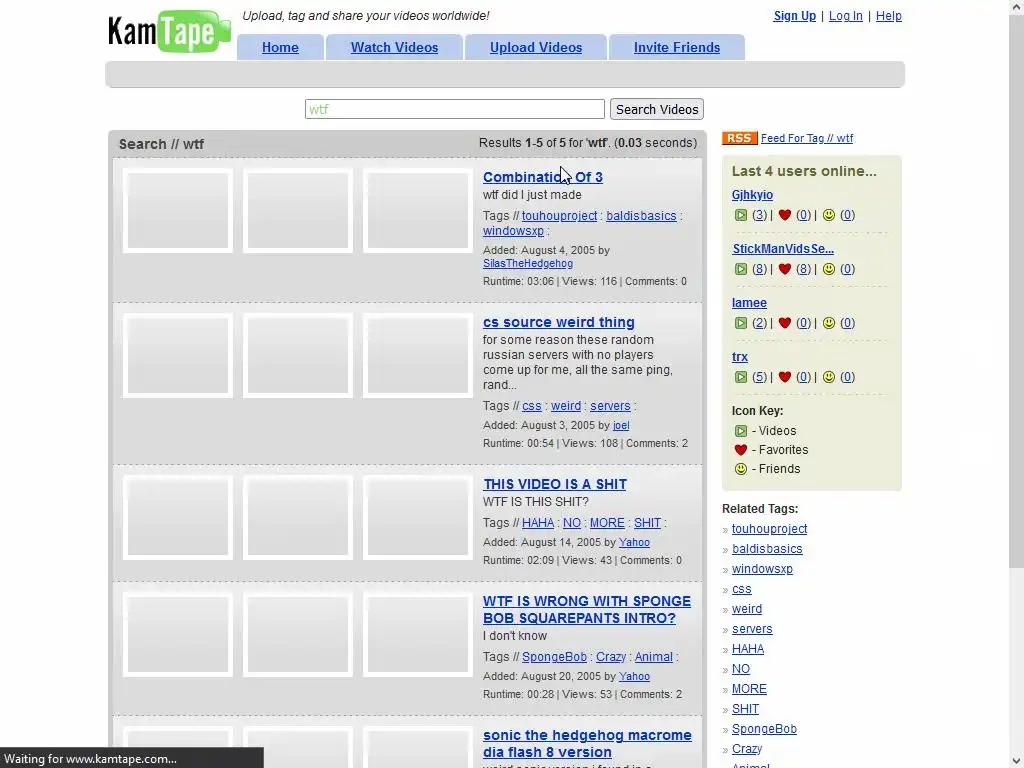This screenshot has width=1024, height=768.
Task: Open the Sponge Bob Squarepants intro video
Action: [586, 610]
